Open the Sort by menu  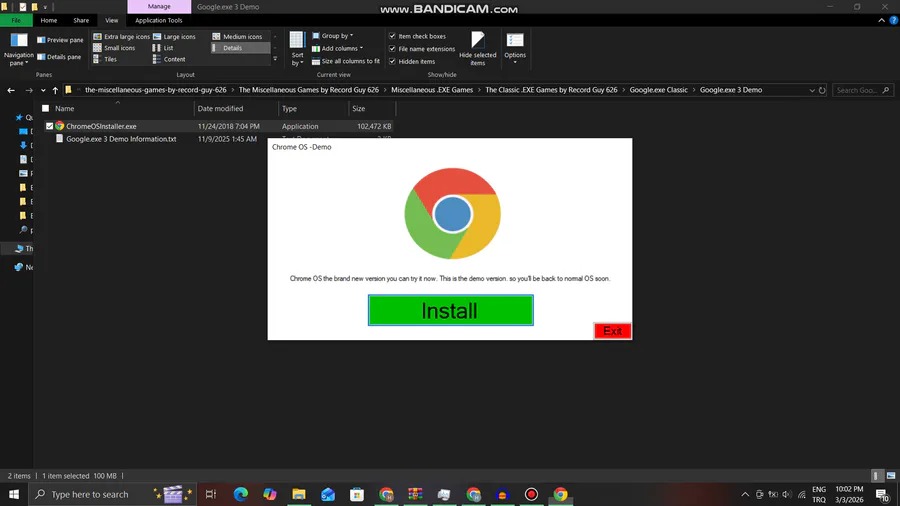coord(297,49)
